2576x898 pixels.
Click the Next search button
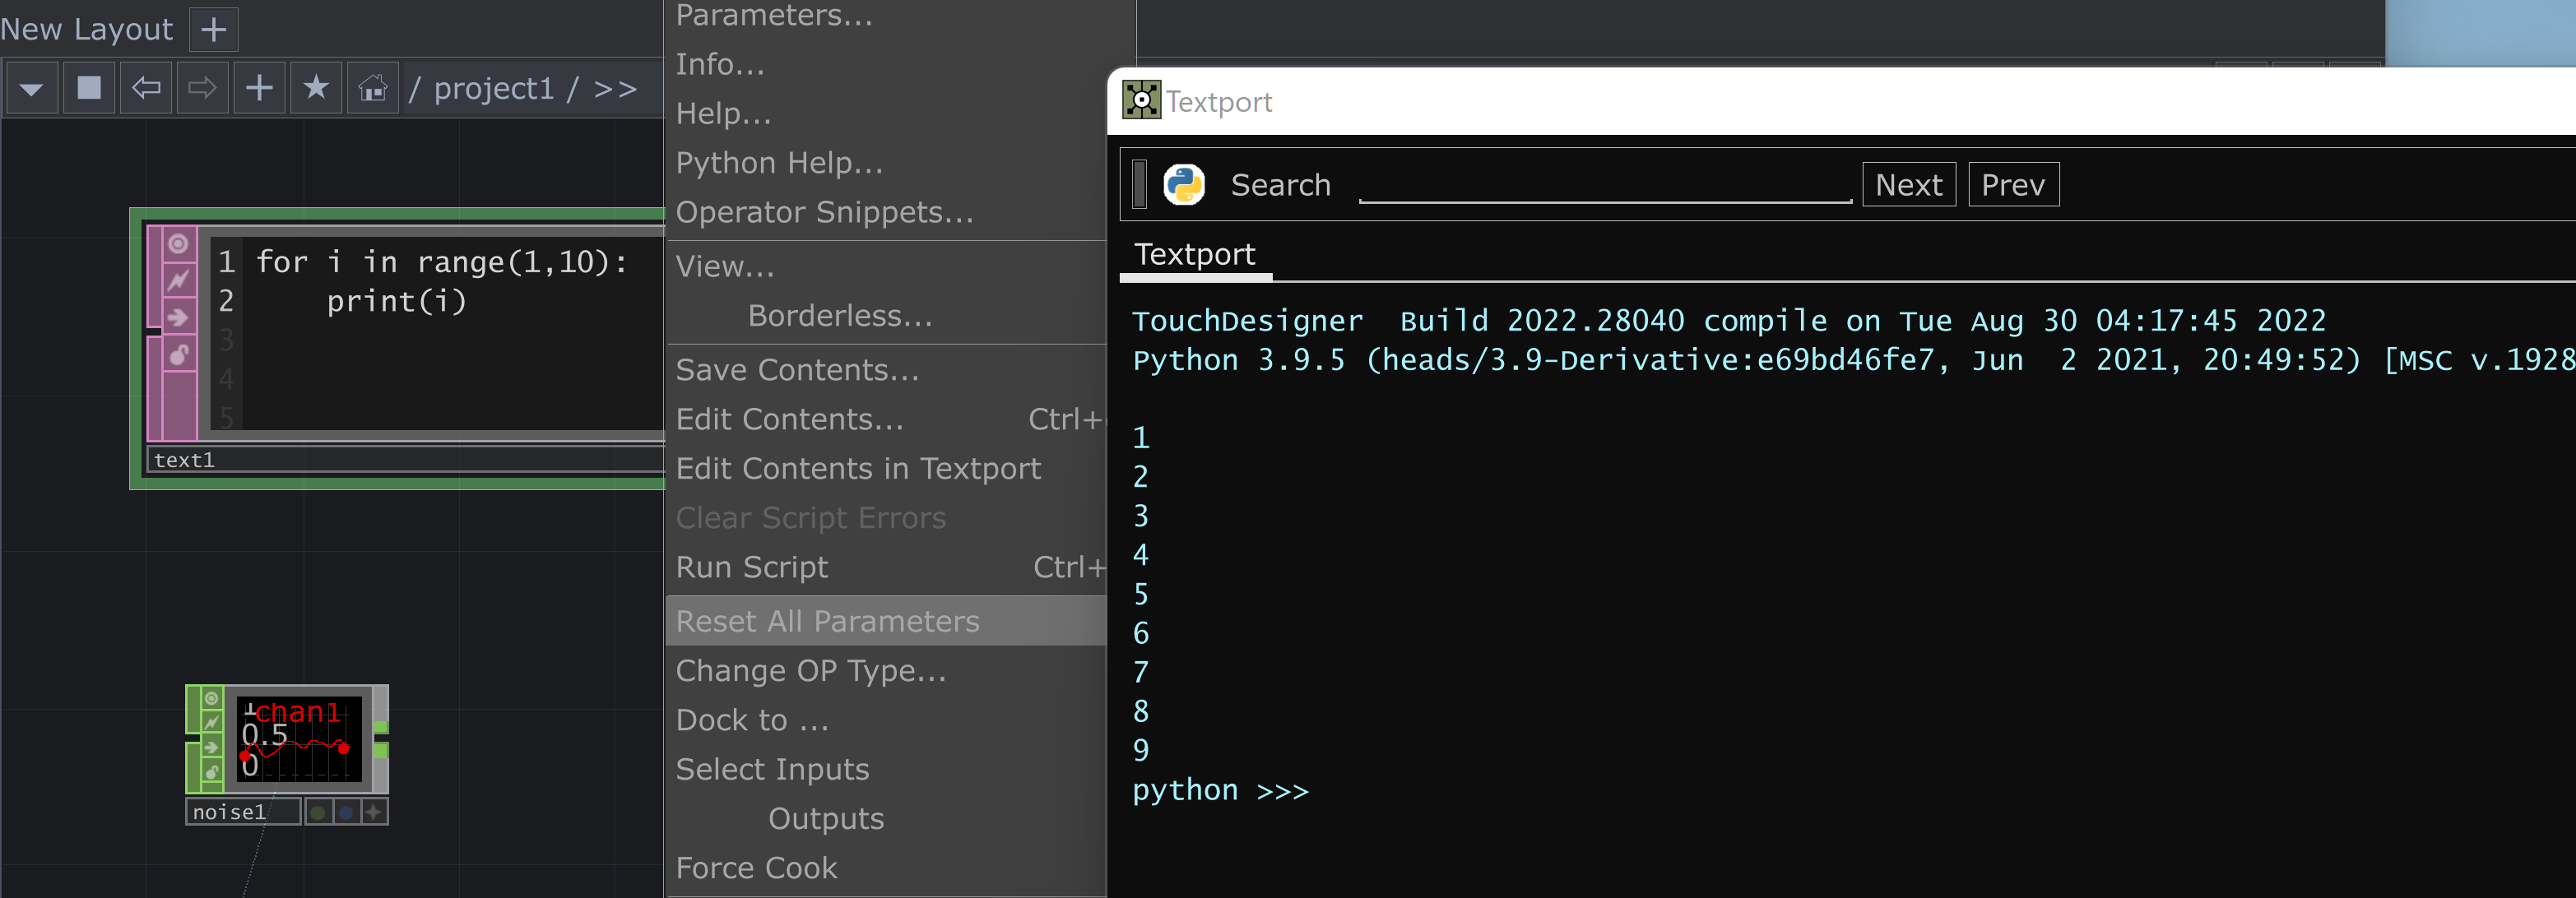[1908, 185]
